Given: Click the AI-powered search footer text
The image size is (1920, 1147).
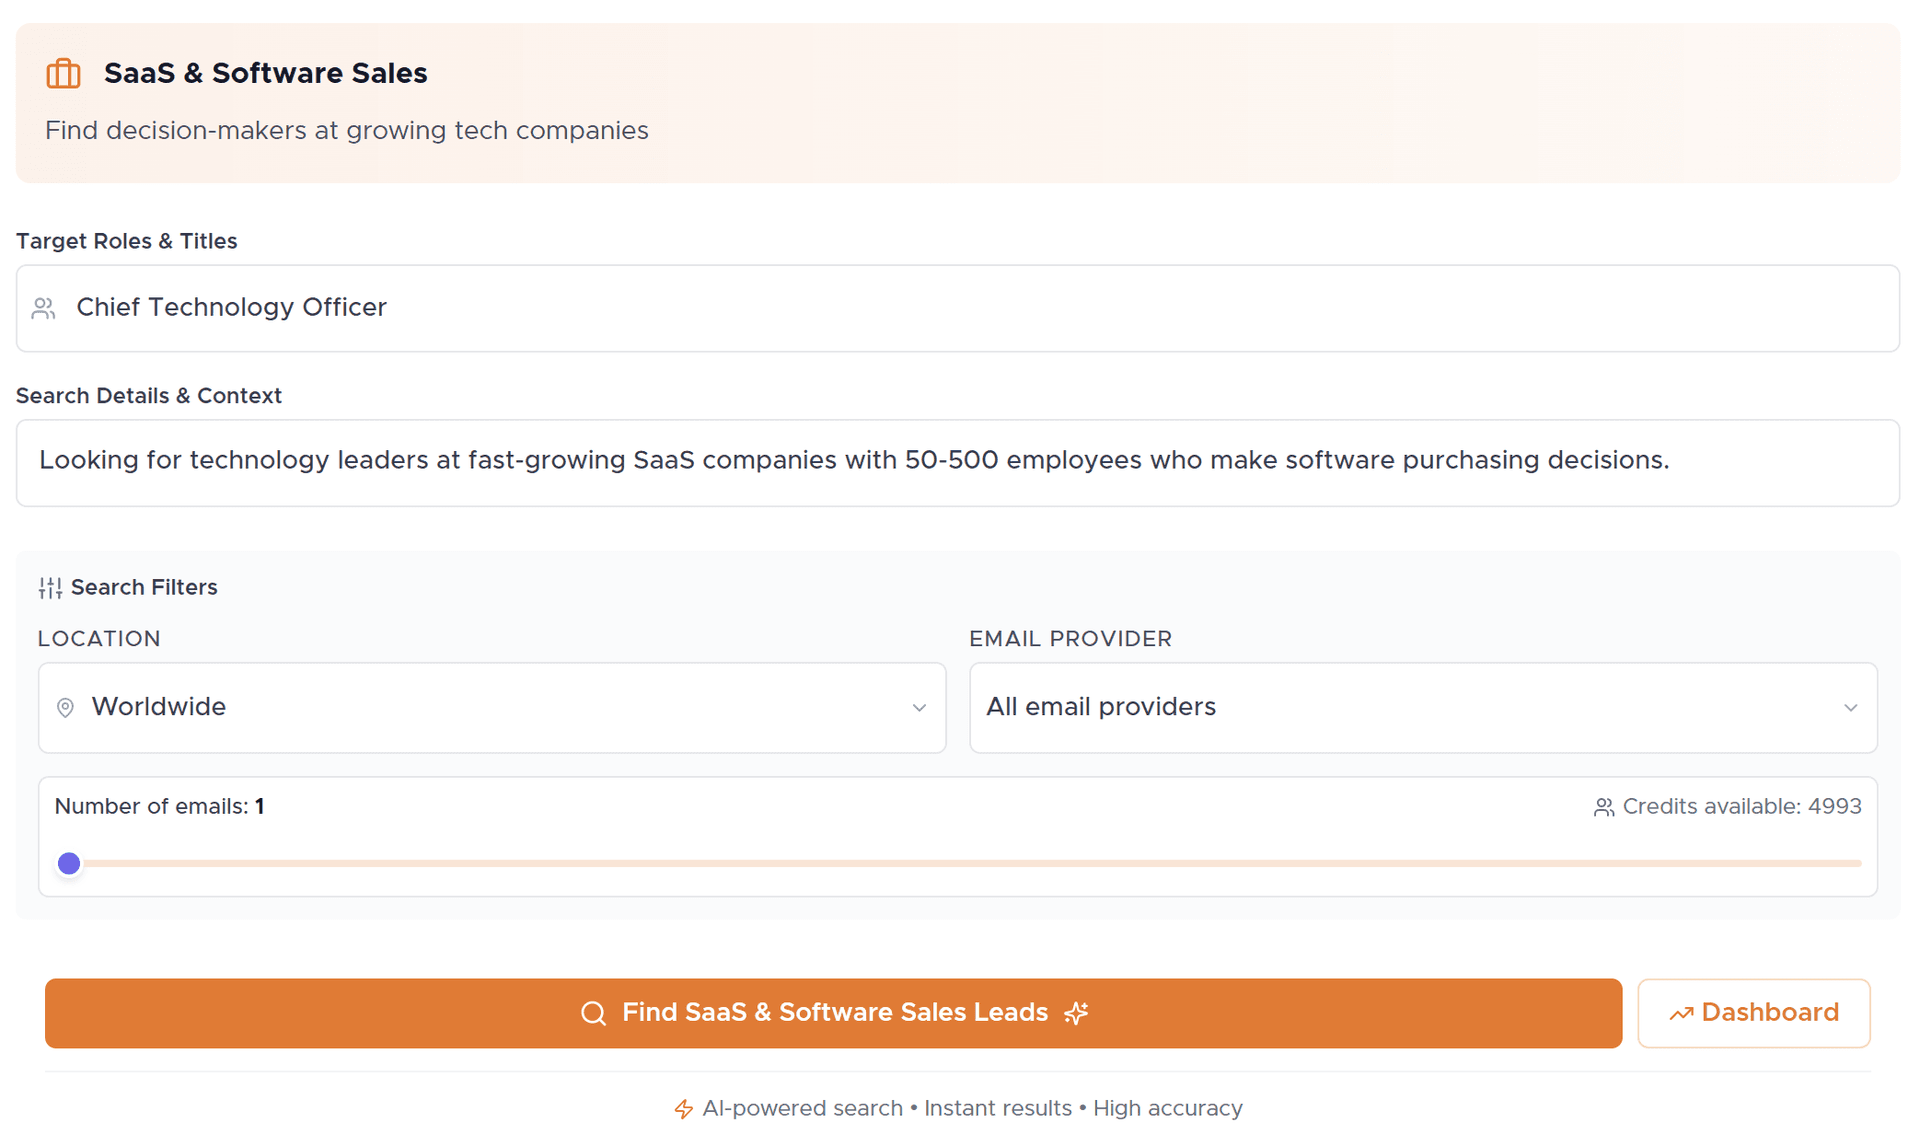Looking at the screenshot, I should [x=801, y=1108].
